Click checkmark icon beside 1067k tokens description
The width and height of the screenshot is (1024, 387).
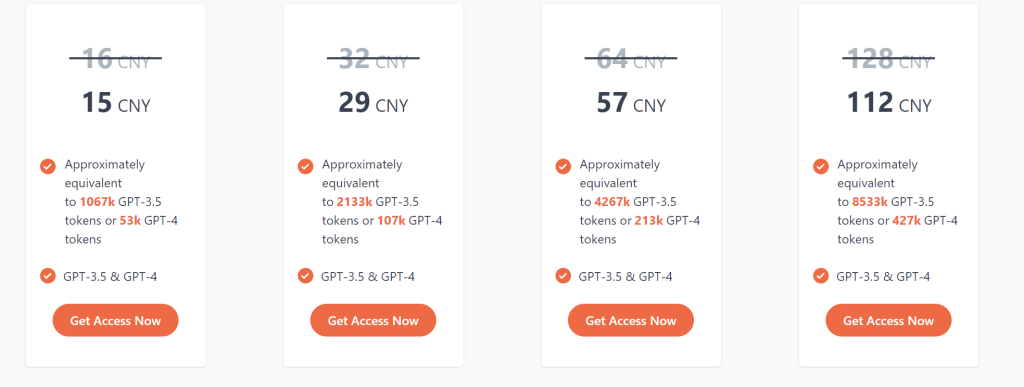pyautogui.click(x=48, y=166)
